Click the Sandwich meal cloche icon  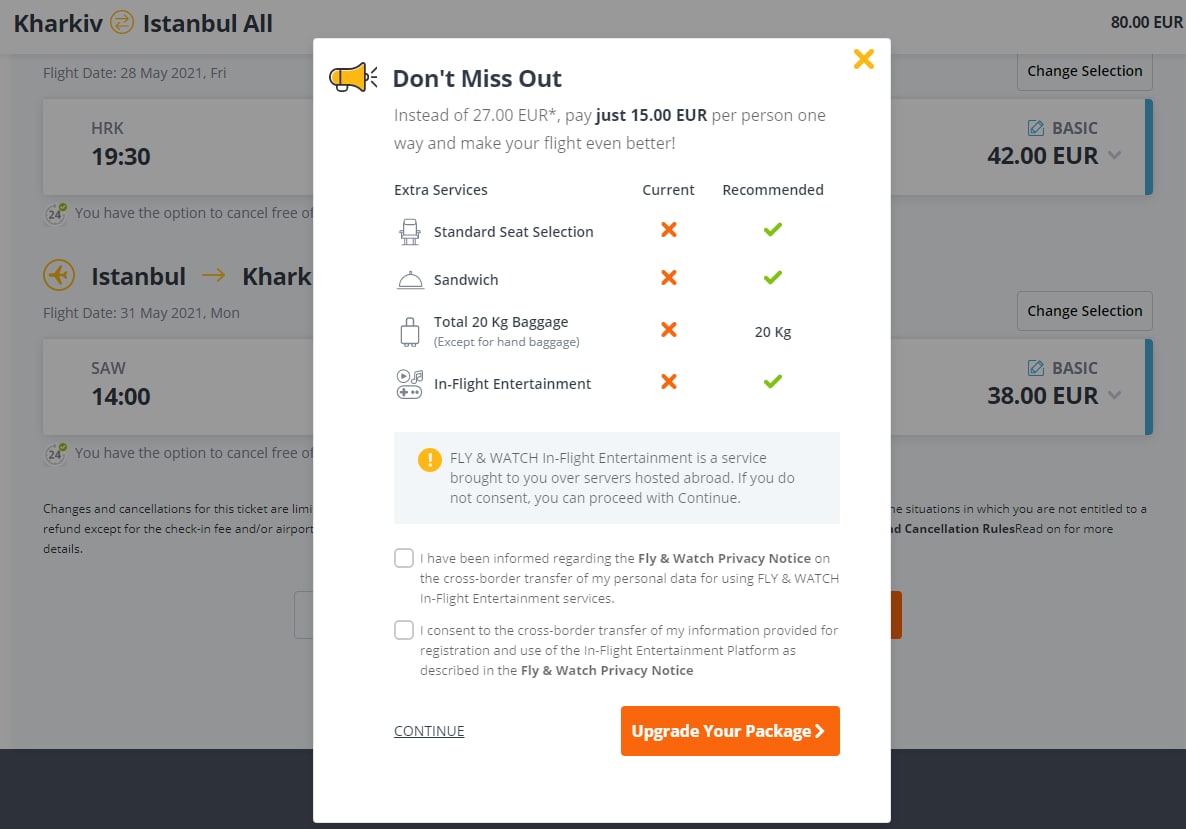410,280
